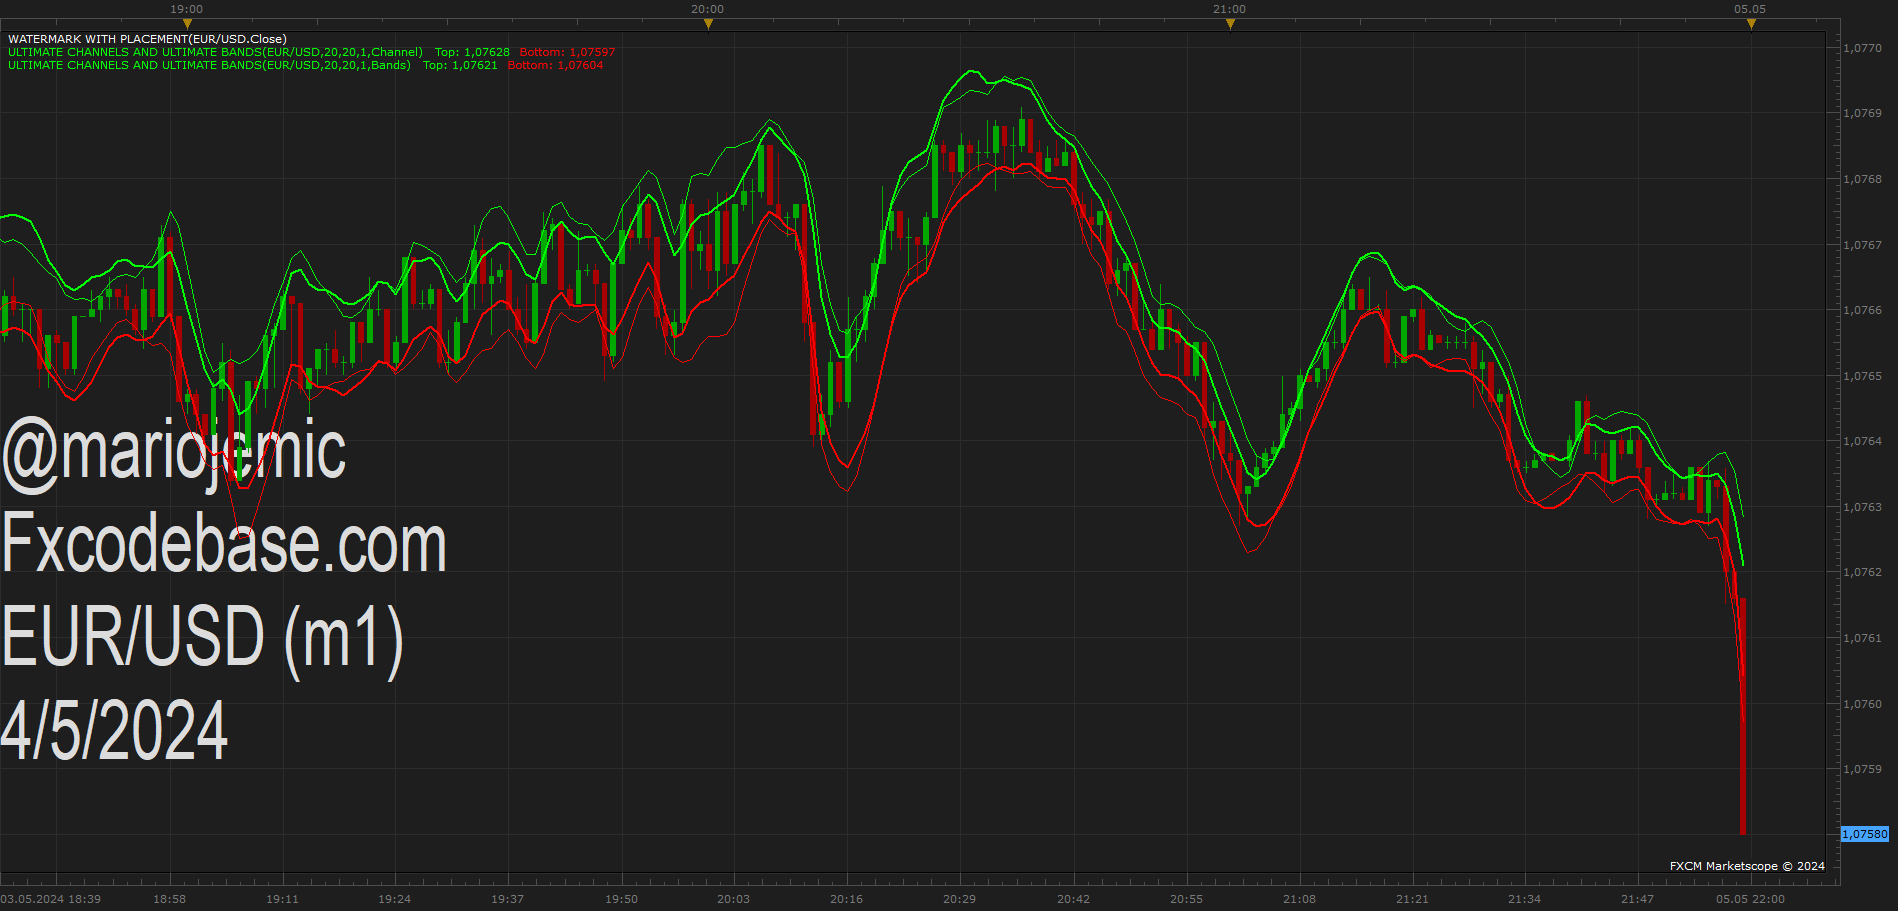Click the 21:47 time axis label

[x=1637, y=899]
